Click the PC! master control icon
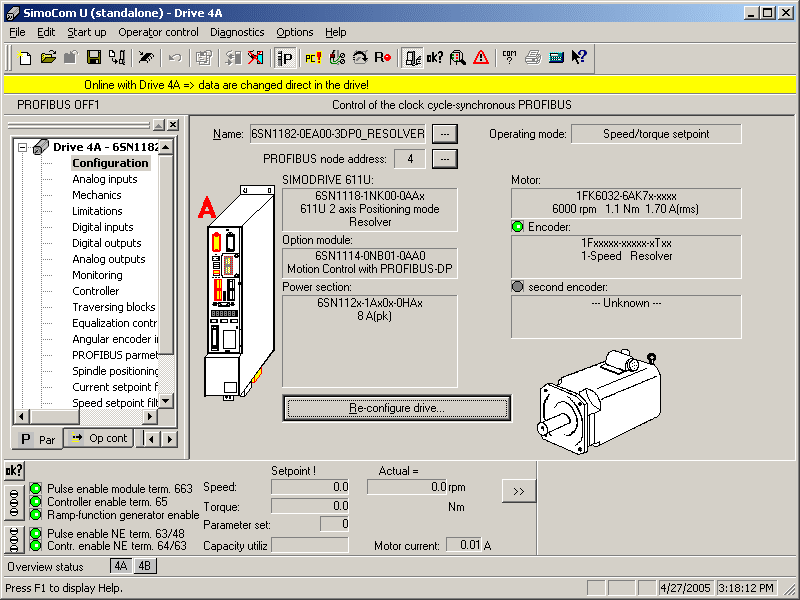The height and width of the screenshot is (600, 800). [313, 58]
